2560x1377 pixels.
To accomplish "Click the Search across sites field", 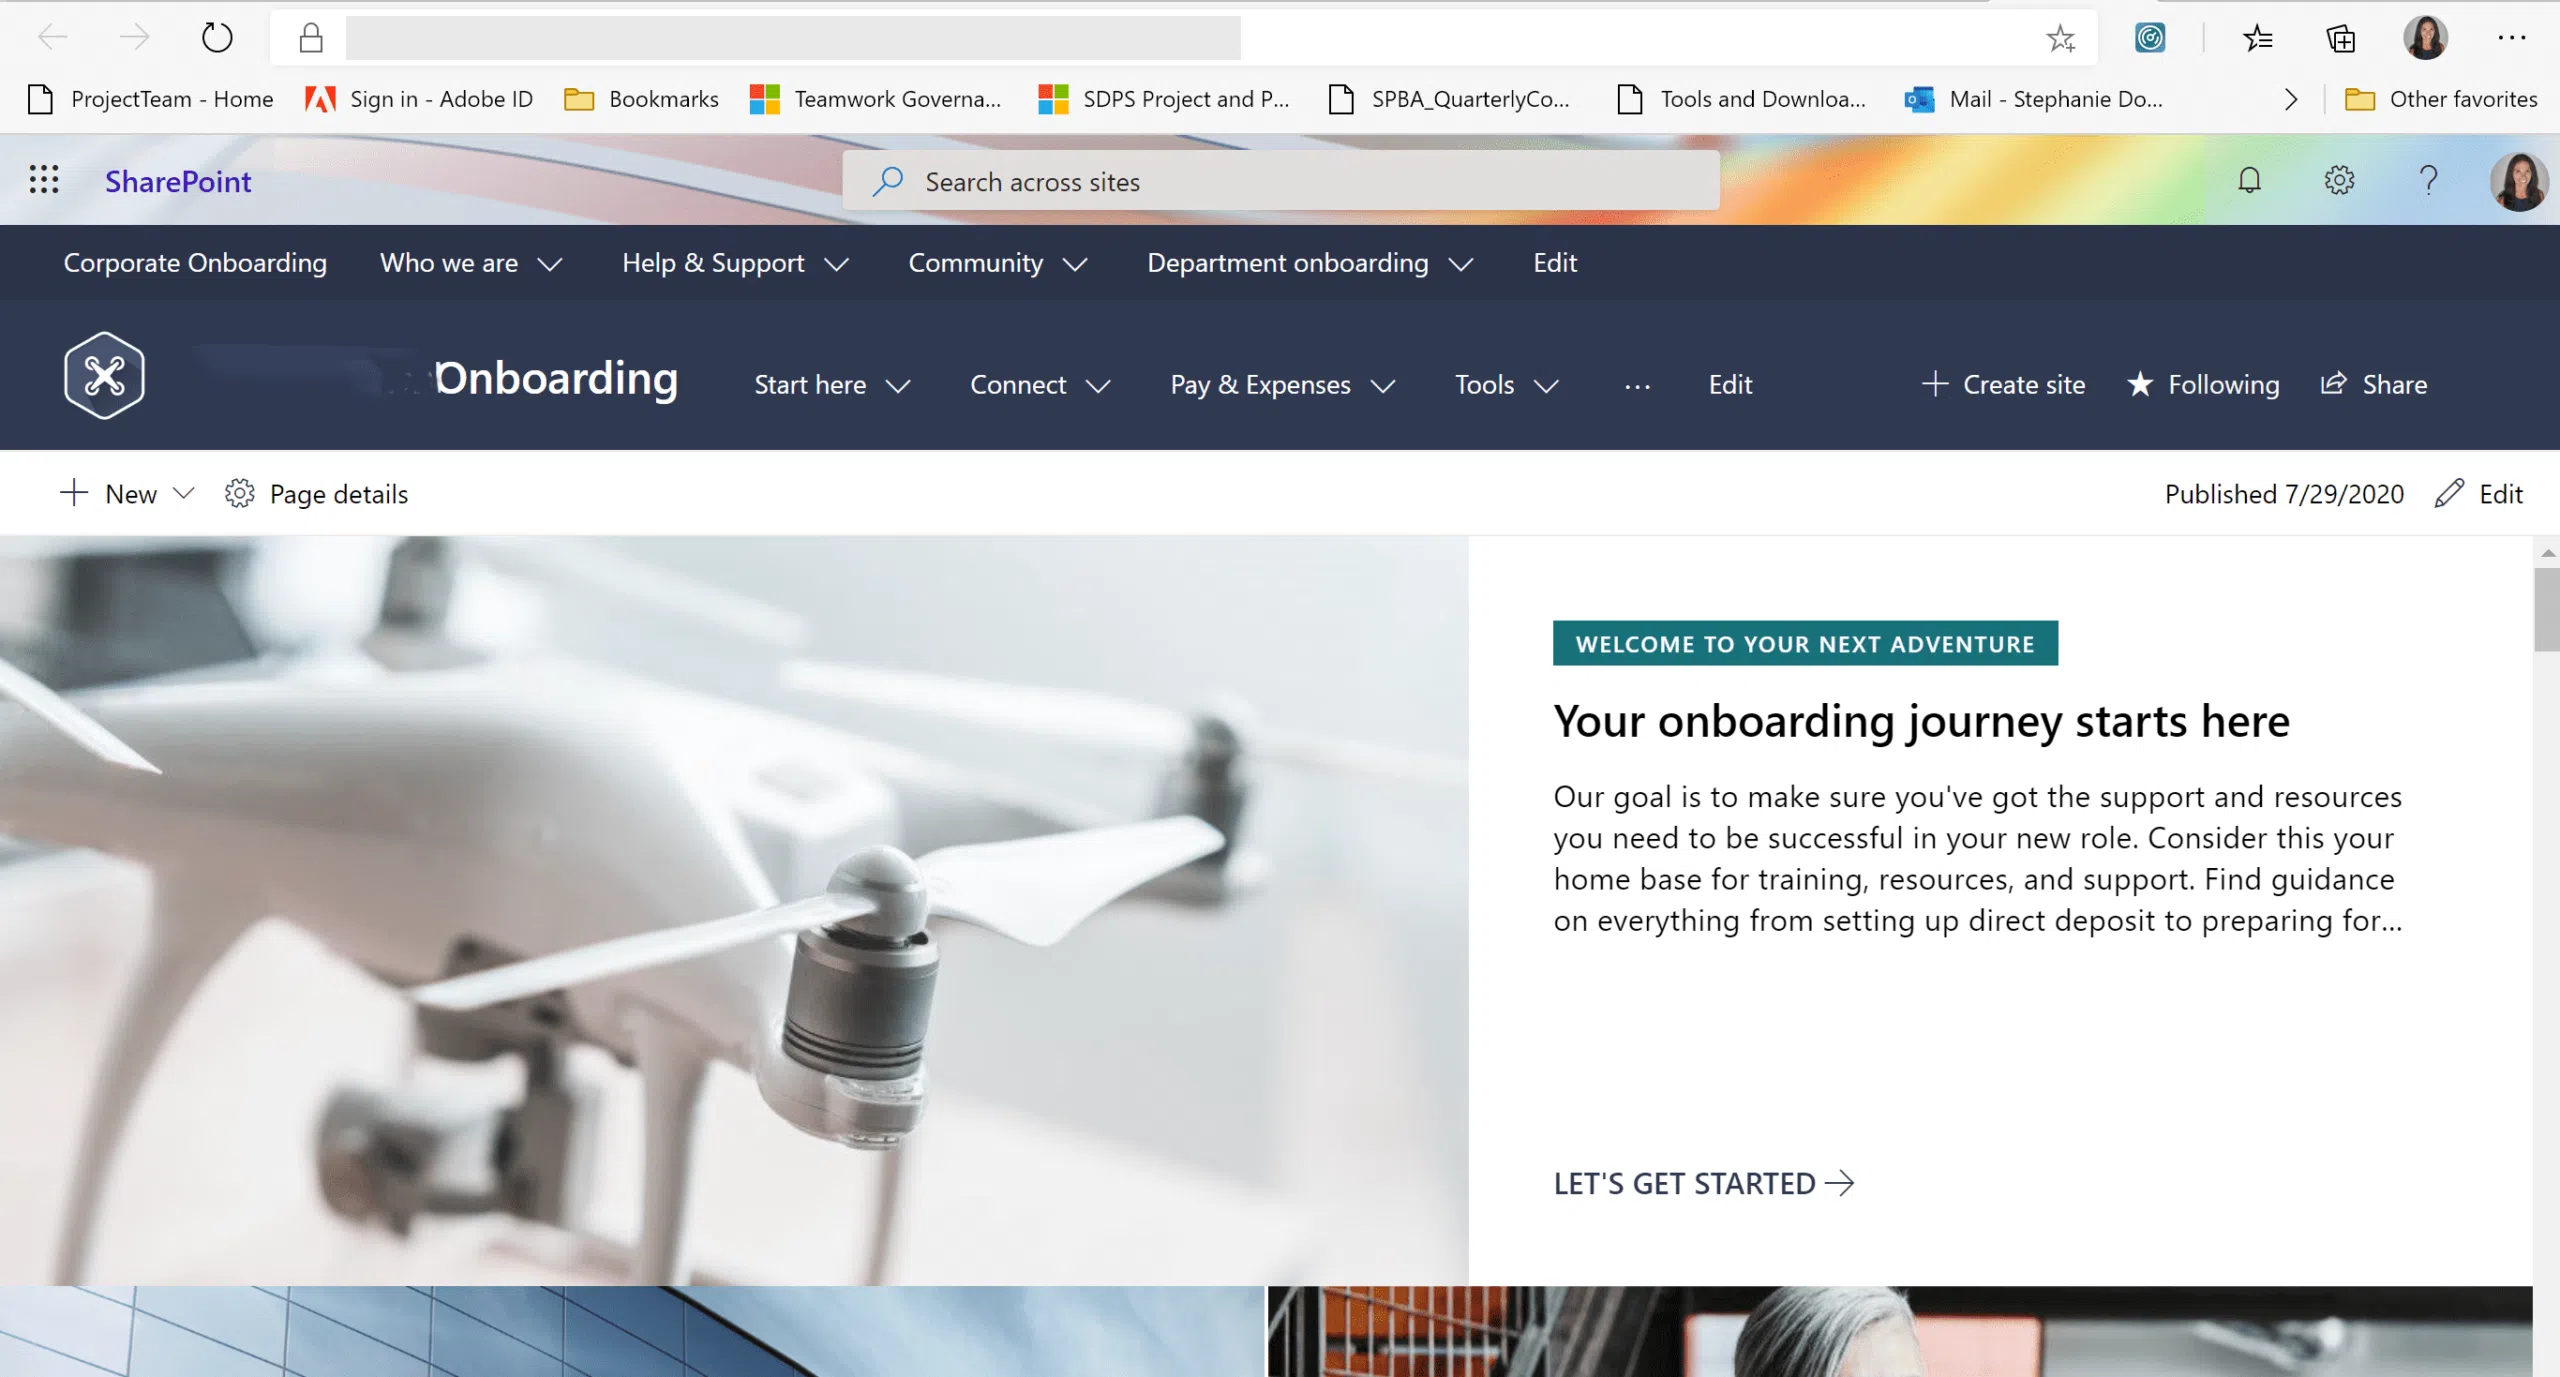I will (1281, 181).
